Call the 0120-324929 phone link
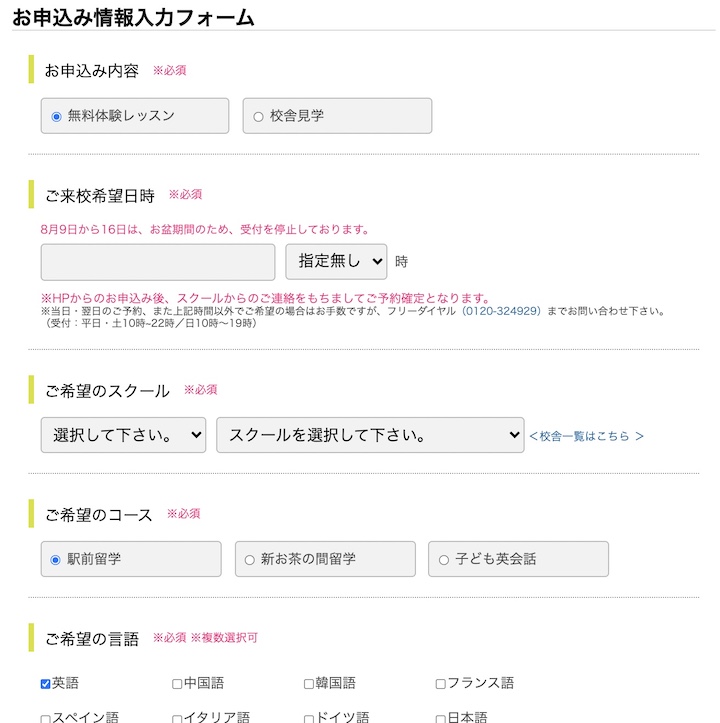This screenshot has width=720, height=723. (x=501, y=311)
